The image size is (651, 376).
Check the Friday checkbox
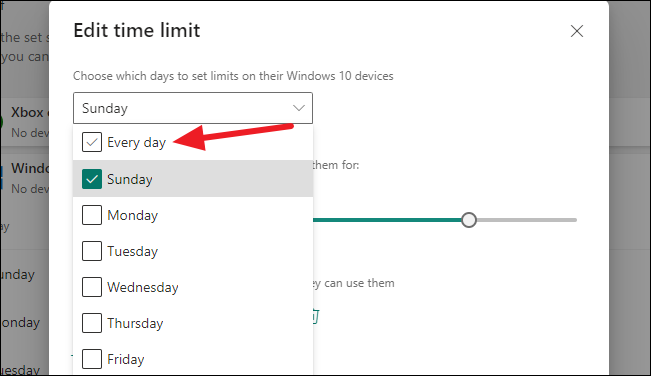tap(92, 359)
